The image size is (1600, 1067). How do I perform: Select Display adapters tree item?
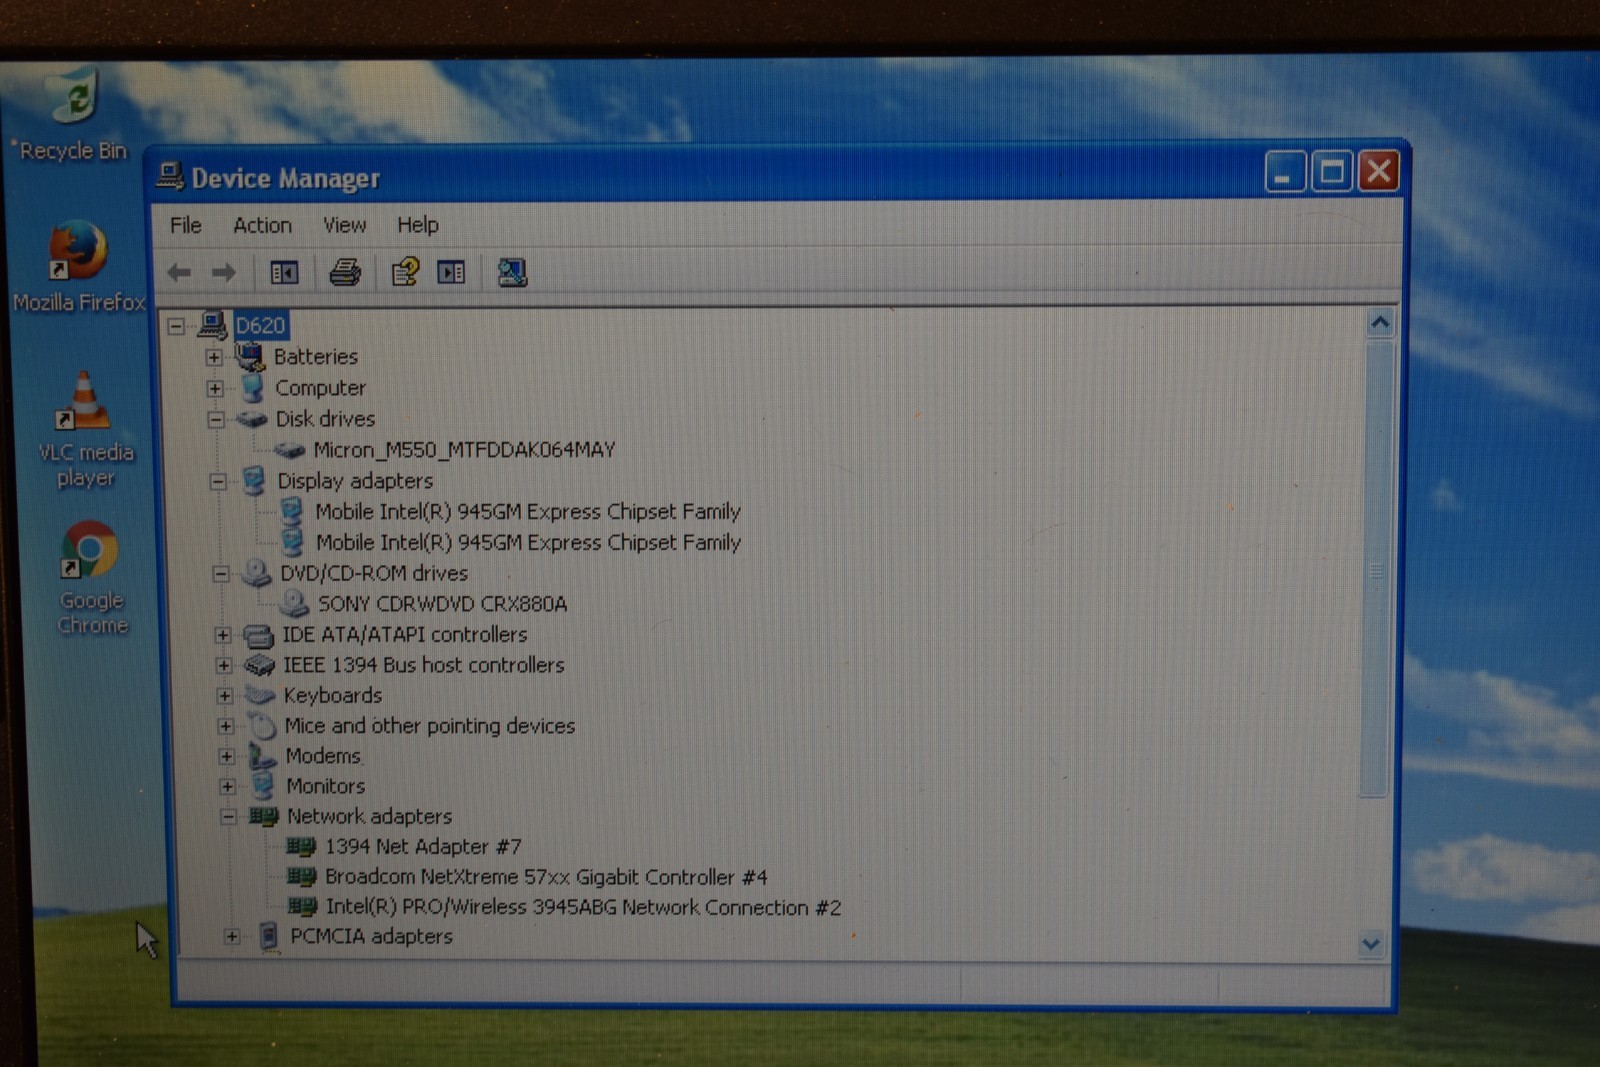(x=355, y=480)
